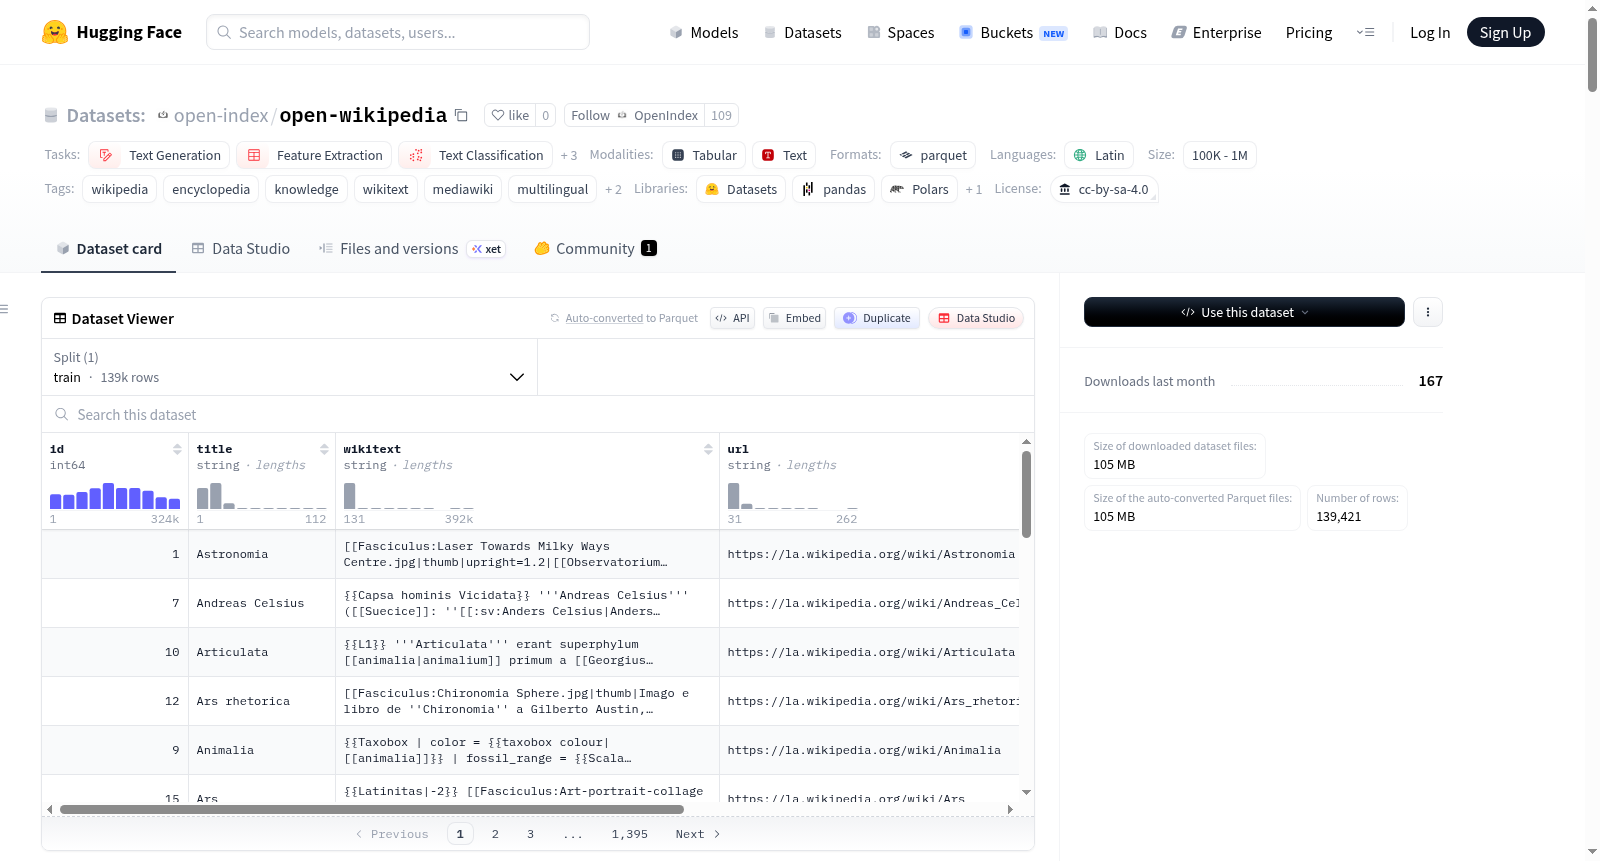
Task: Click the API button in Dataset Viewer
Action: pos(732,318)
